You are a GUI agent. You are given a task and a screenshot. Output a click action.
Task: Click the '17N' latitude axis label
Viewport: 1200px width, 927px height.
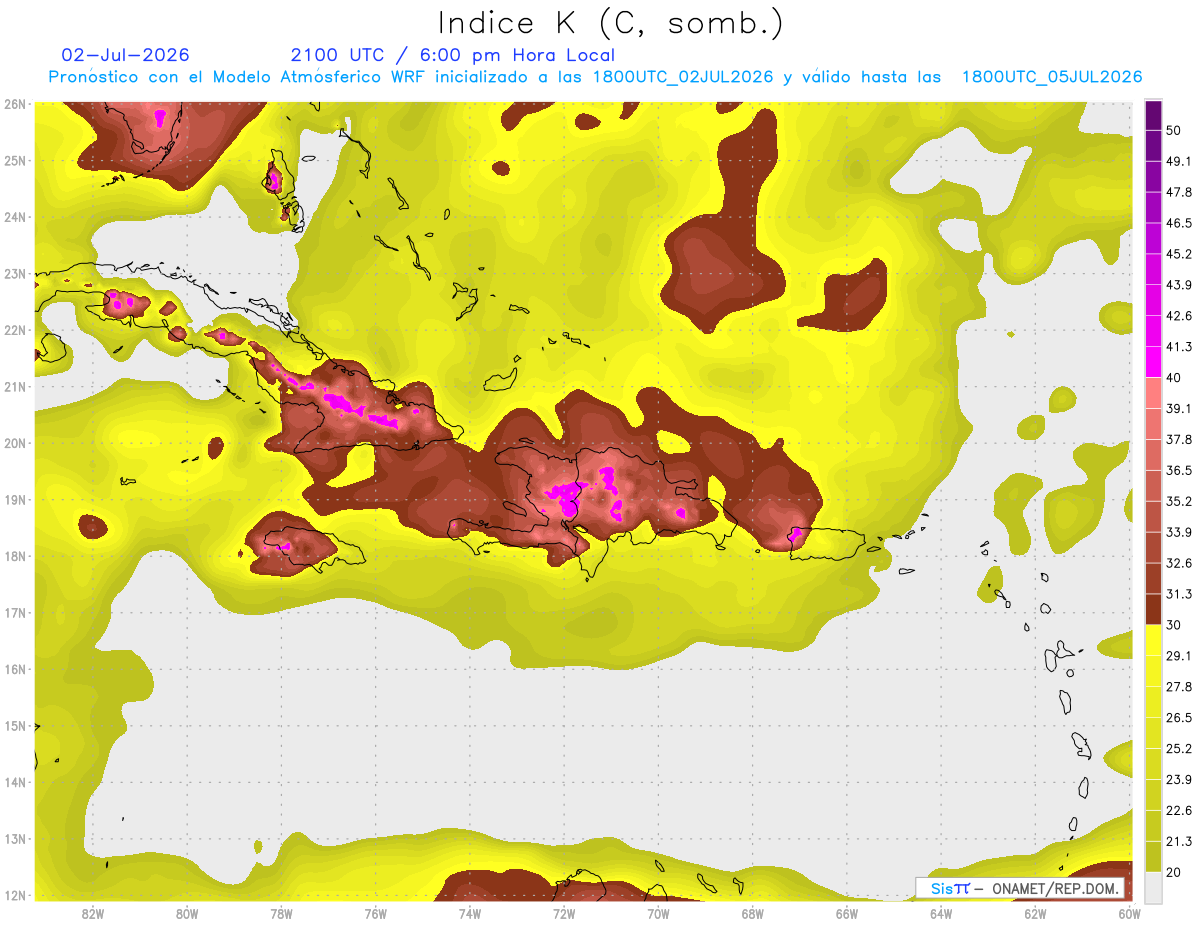click(x=15, y=613)
